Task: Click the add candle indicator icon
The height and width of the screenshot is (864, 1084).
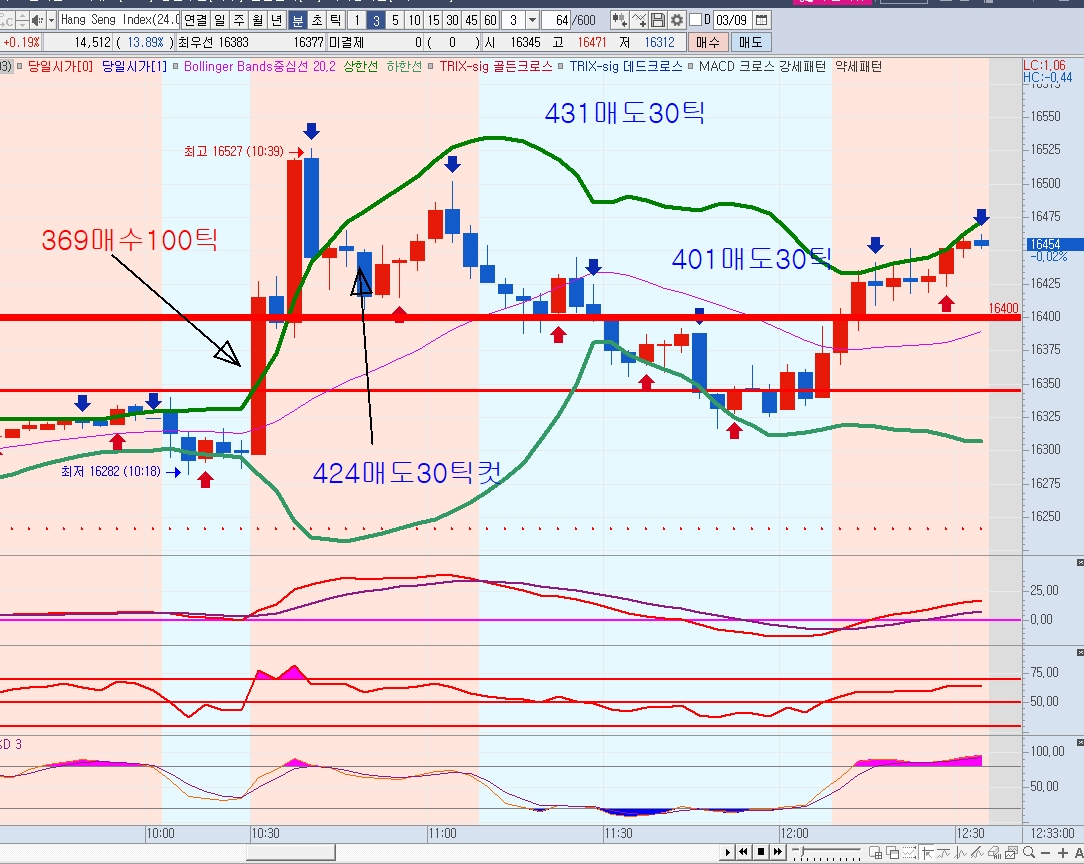Action: [x=619, y=20]
